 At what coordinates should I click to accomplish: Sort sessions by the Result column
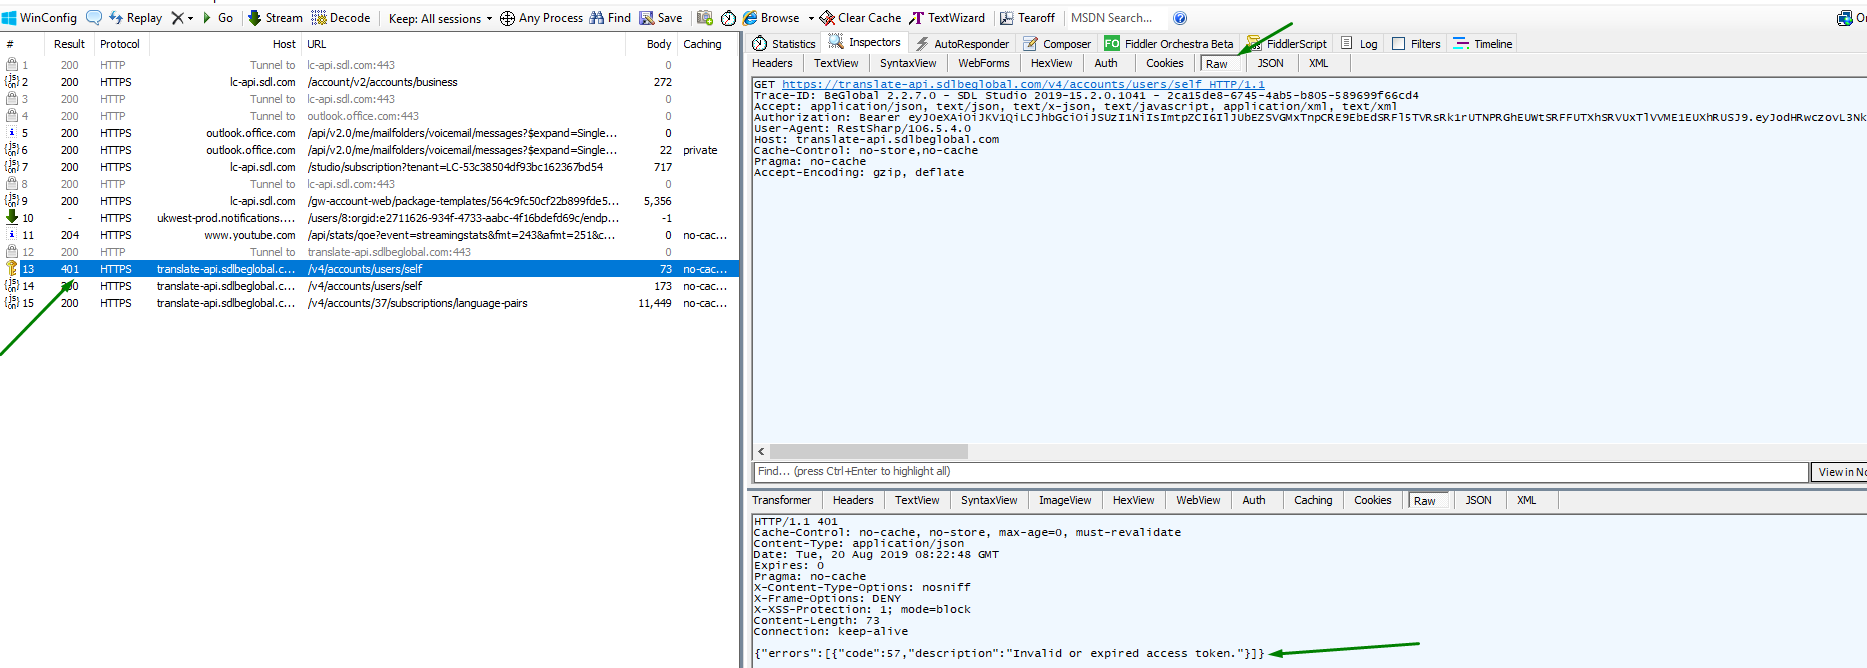(x=69, y=44)
